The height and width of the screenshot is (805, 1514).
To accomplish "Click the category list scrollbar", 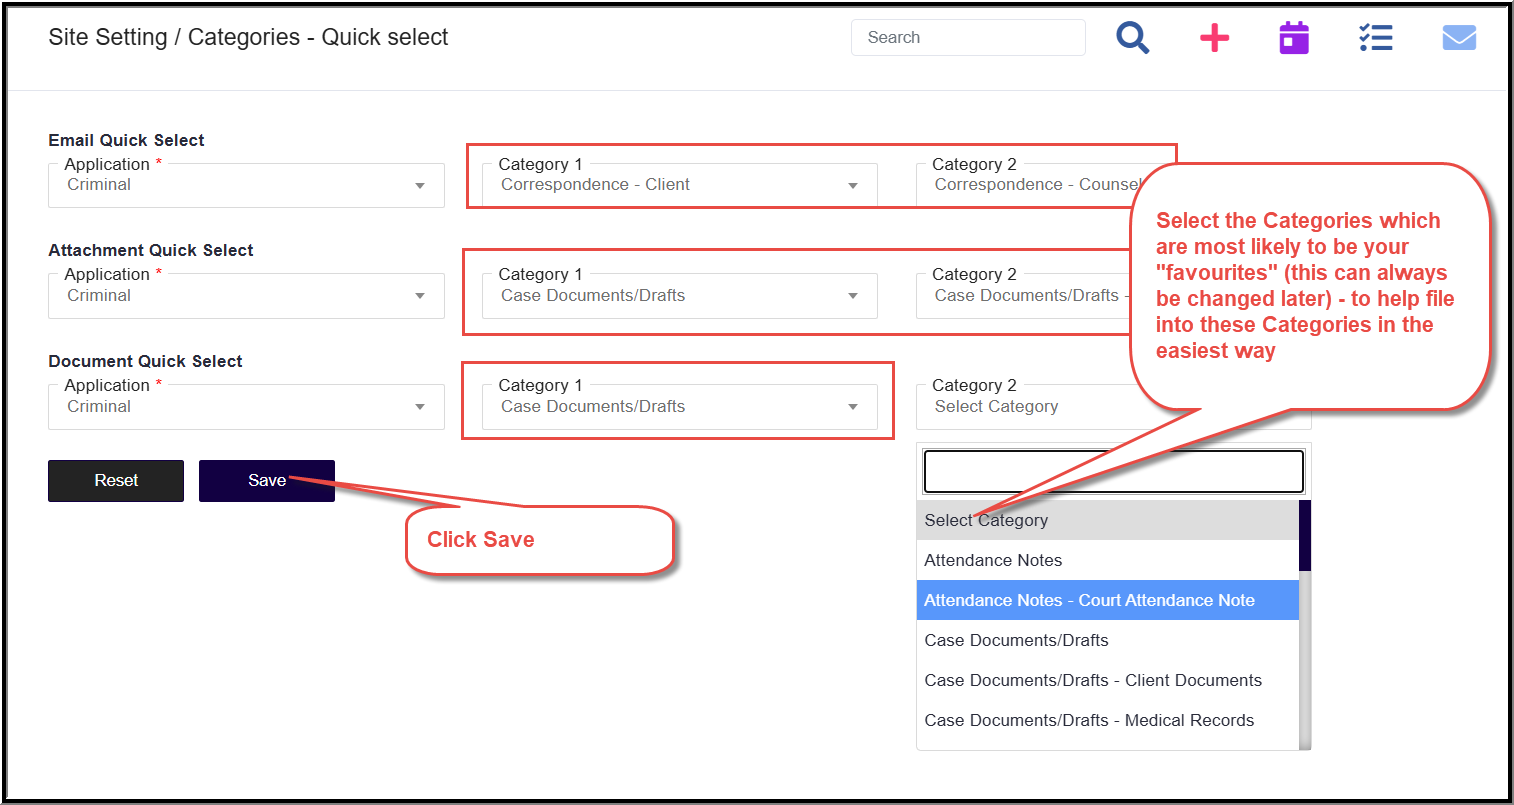I will tap(1305, 625).
